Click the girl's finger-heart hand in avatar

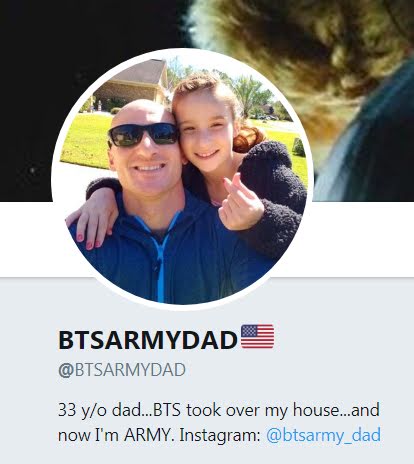coord(241,203)
